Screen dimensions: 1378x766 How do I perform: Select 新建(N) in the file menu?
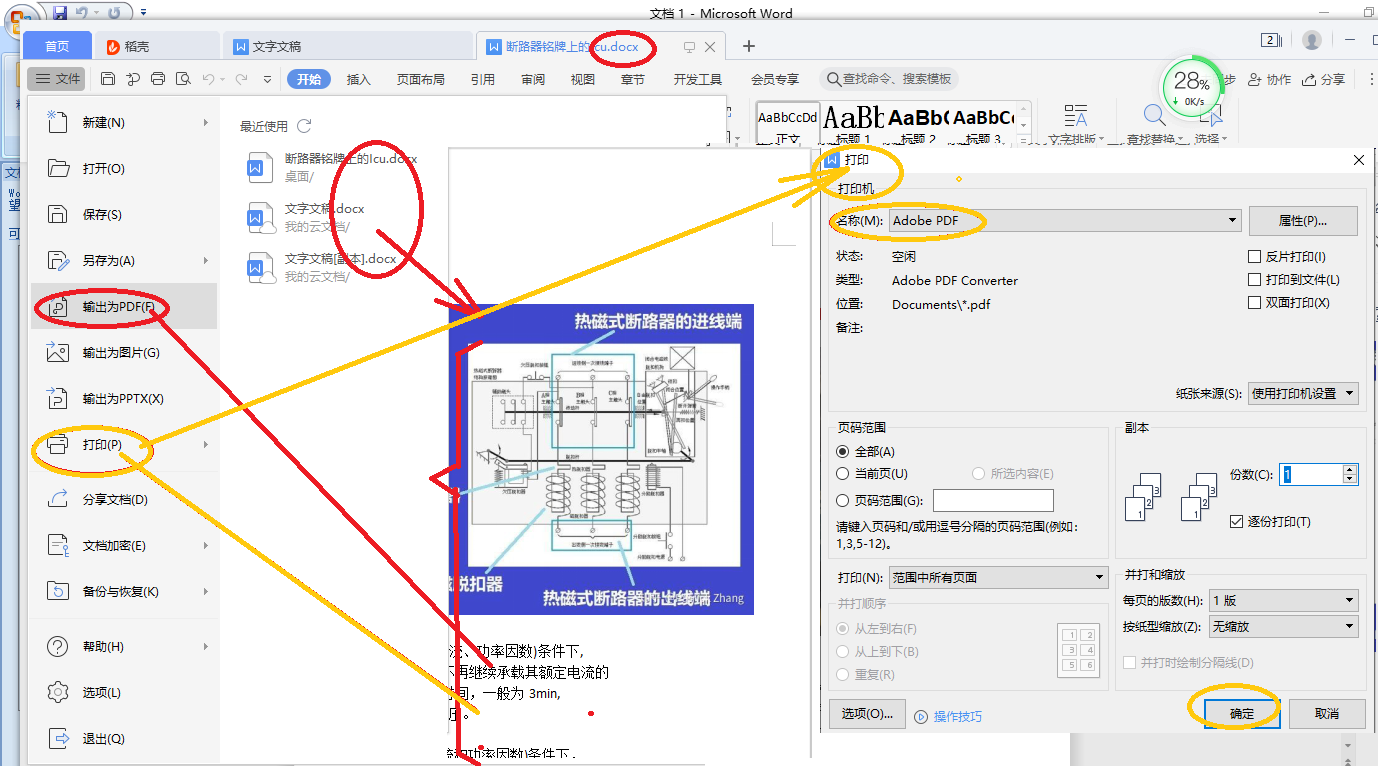pos(124,122)
